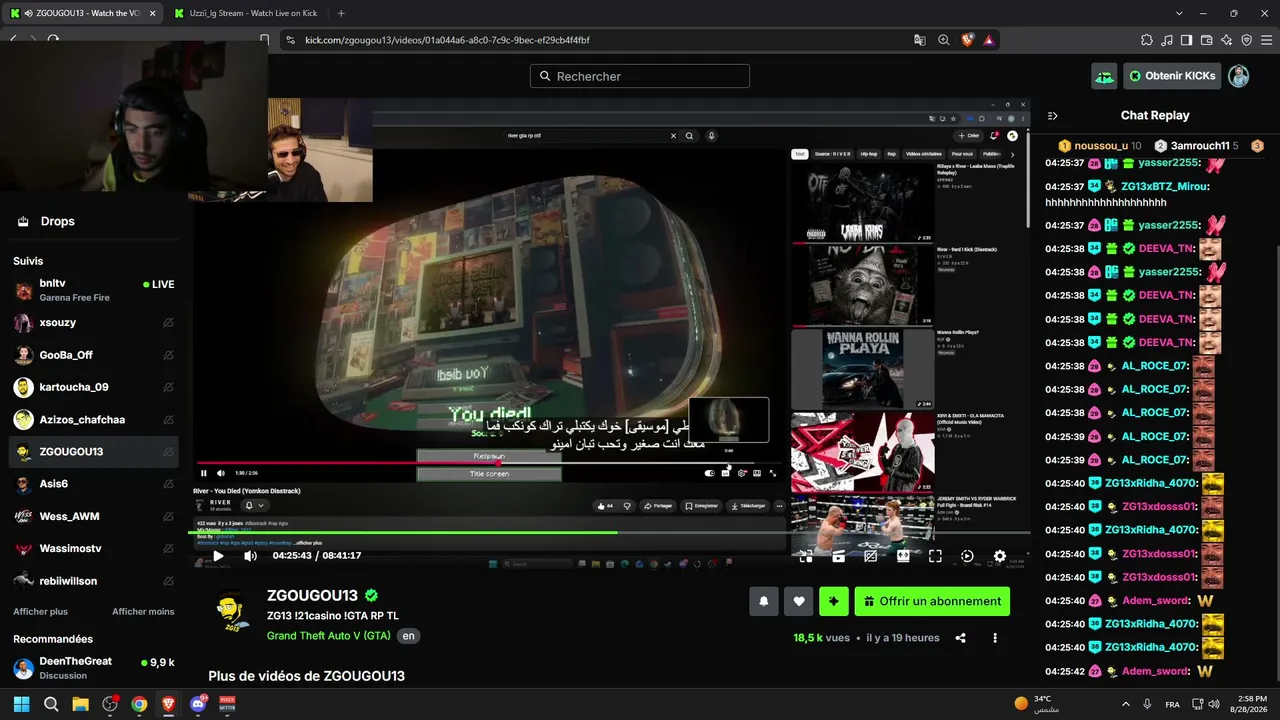Open the tab search dropdown arrow

(x=1179, y=14)
